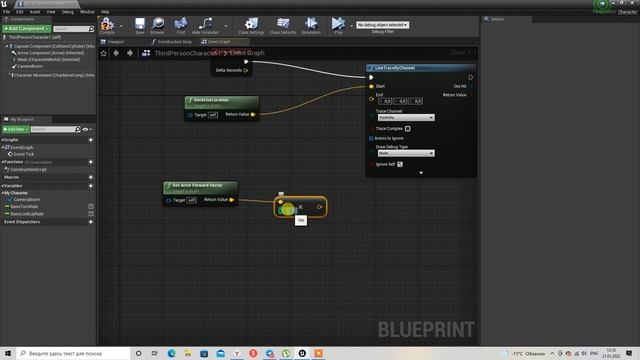Toggle BaseTurnRate variable visibility box
Screen dimensions: 640x360
click(x=91, y=207)
